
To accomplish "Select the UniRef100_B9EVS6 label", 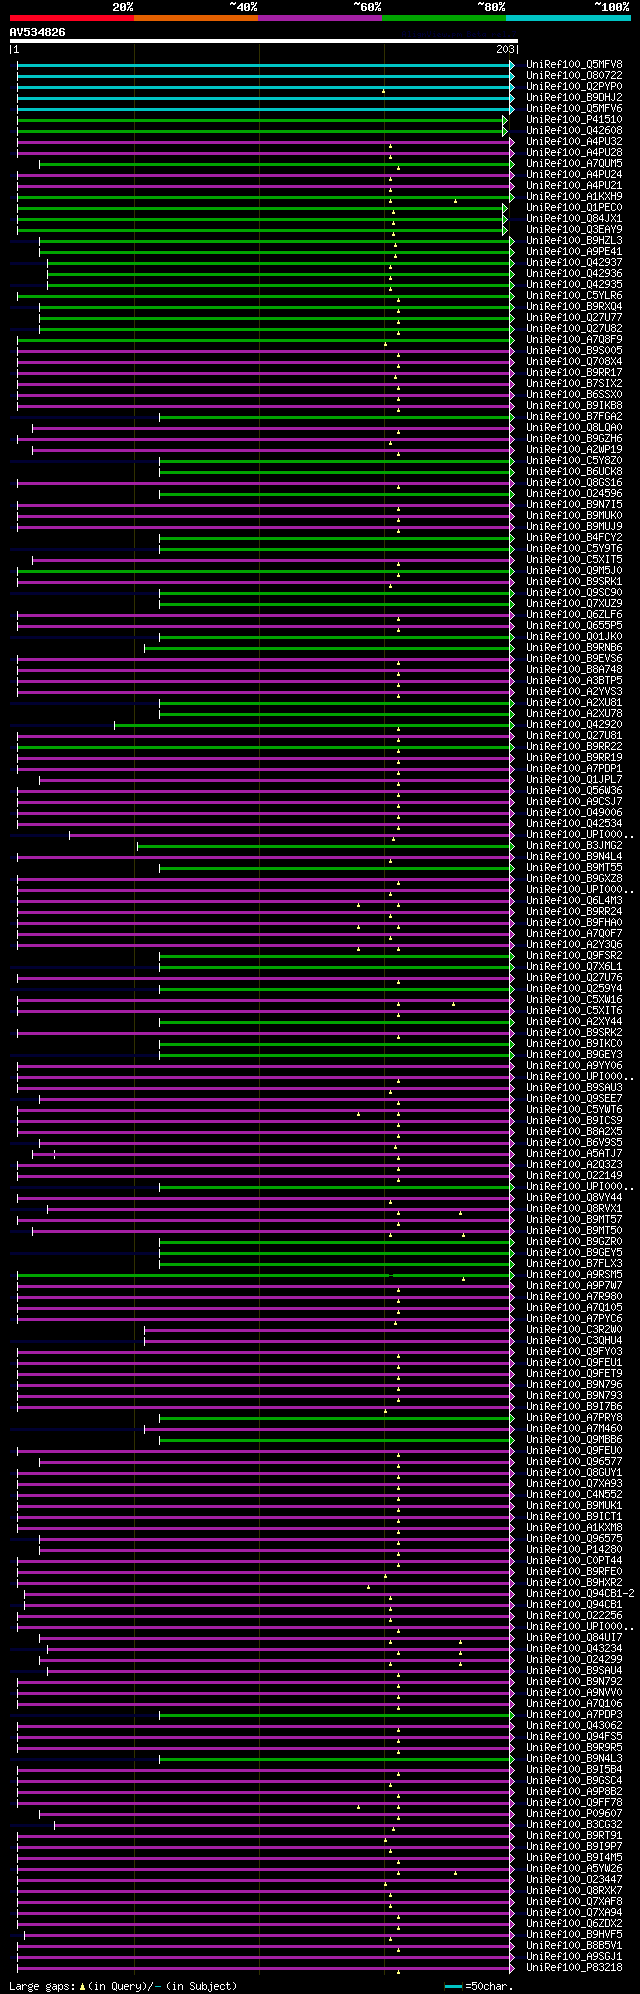I will point(574,659).
